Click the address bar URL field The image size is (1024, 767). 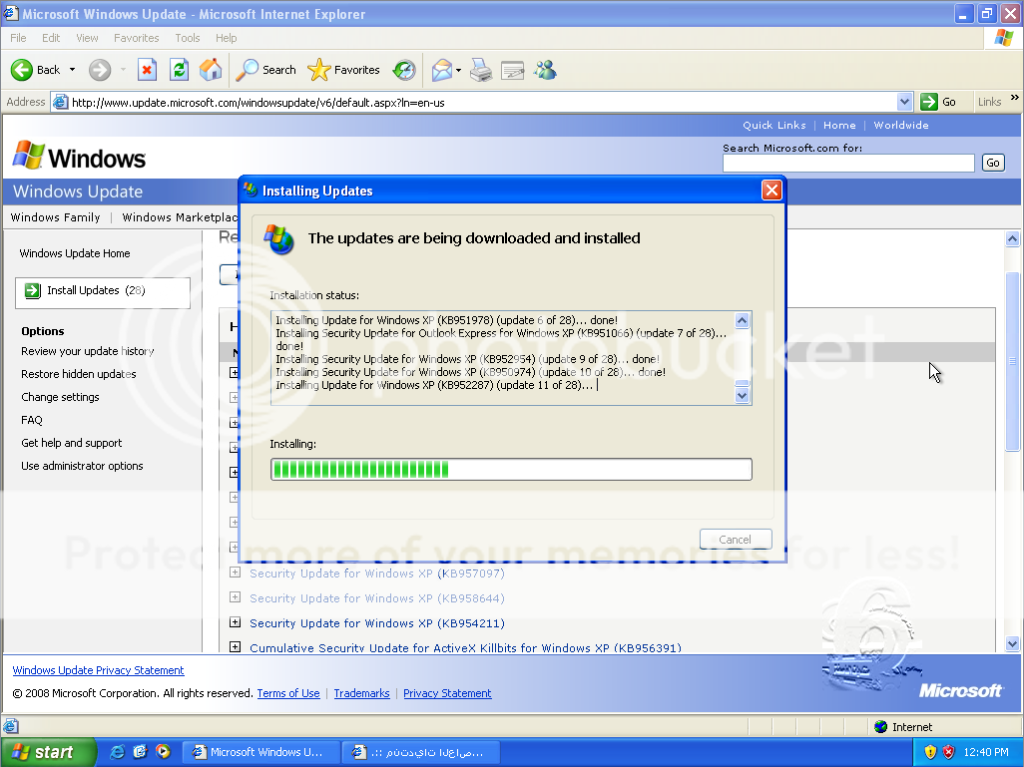(483, 103)
